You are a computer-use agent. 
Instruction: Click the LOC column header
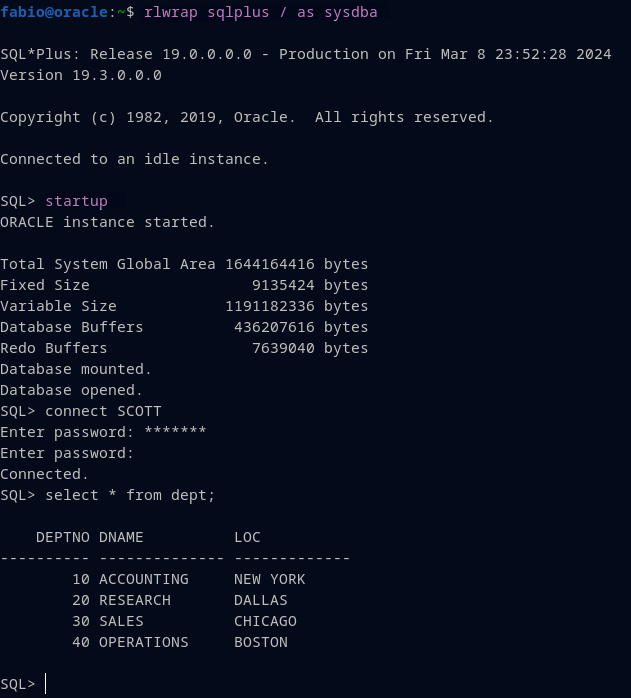point(247,537)
